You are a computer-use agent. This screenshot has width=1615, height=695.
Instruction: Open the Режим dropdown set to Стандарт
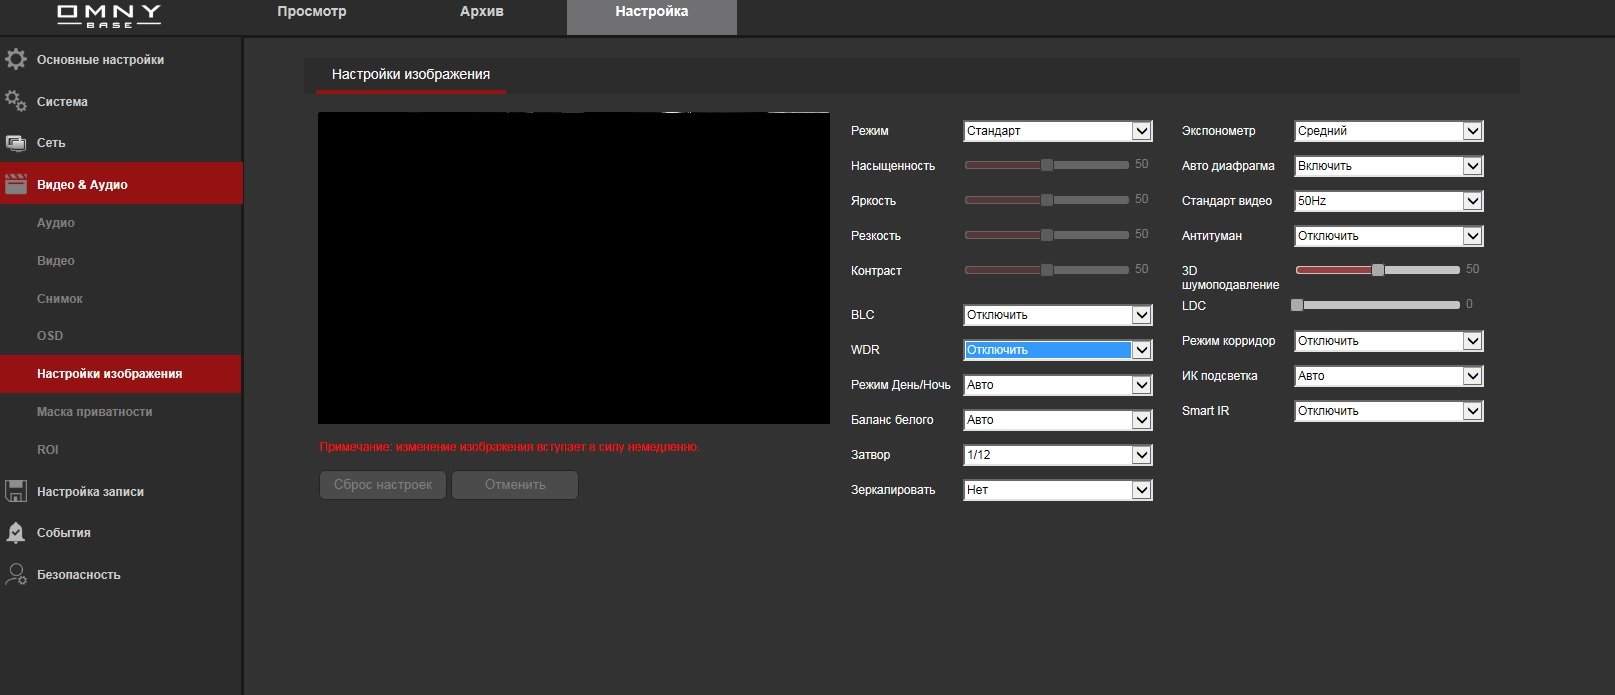(x=1057, y=131)
